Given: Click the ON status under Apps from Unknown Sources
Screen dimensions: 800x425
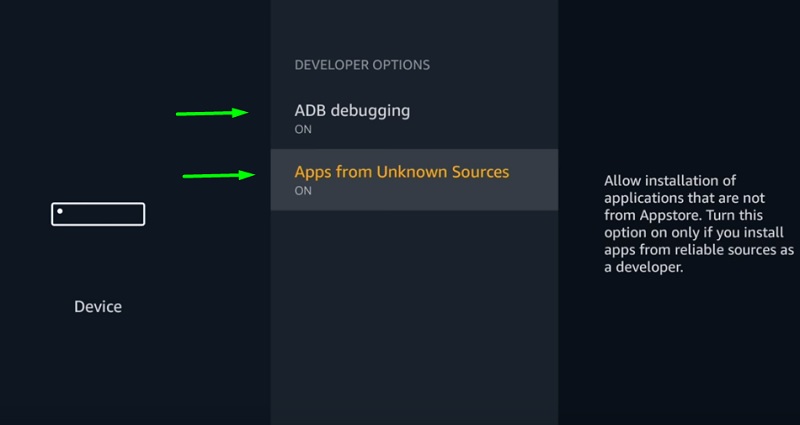Looking at the screenshot, I should coord(303,191).
